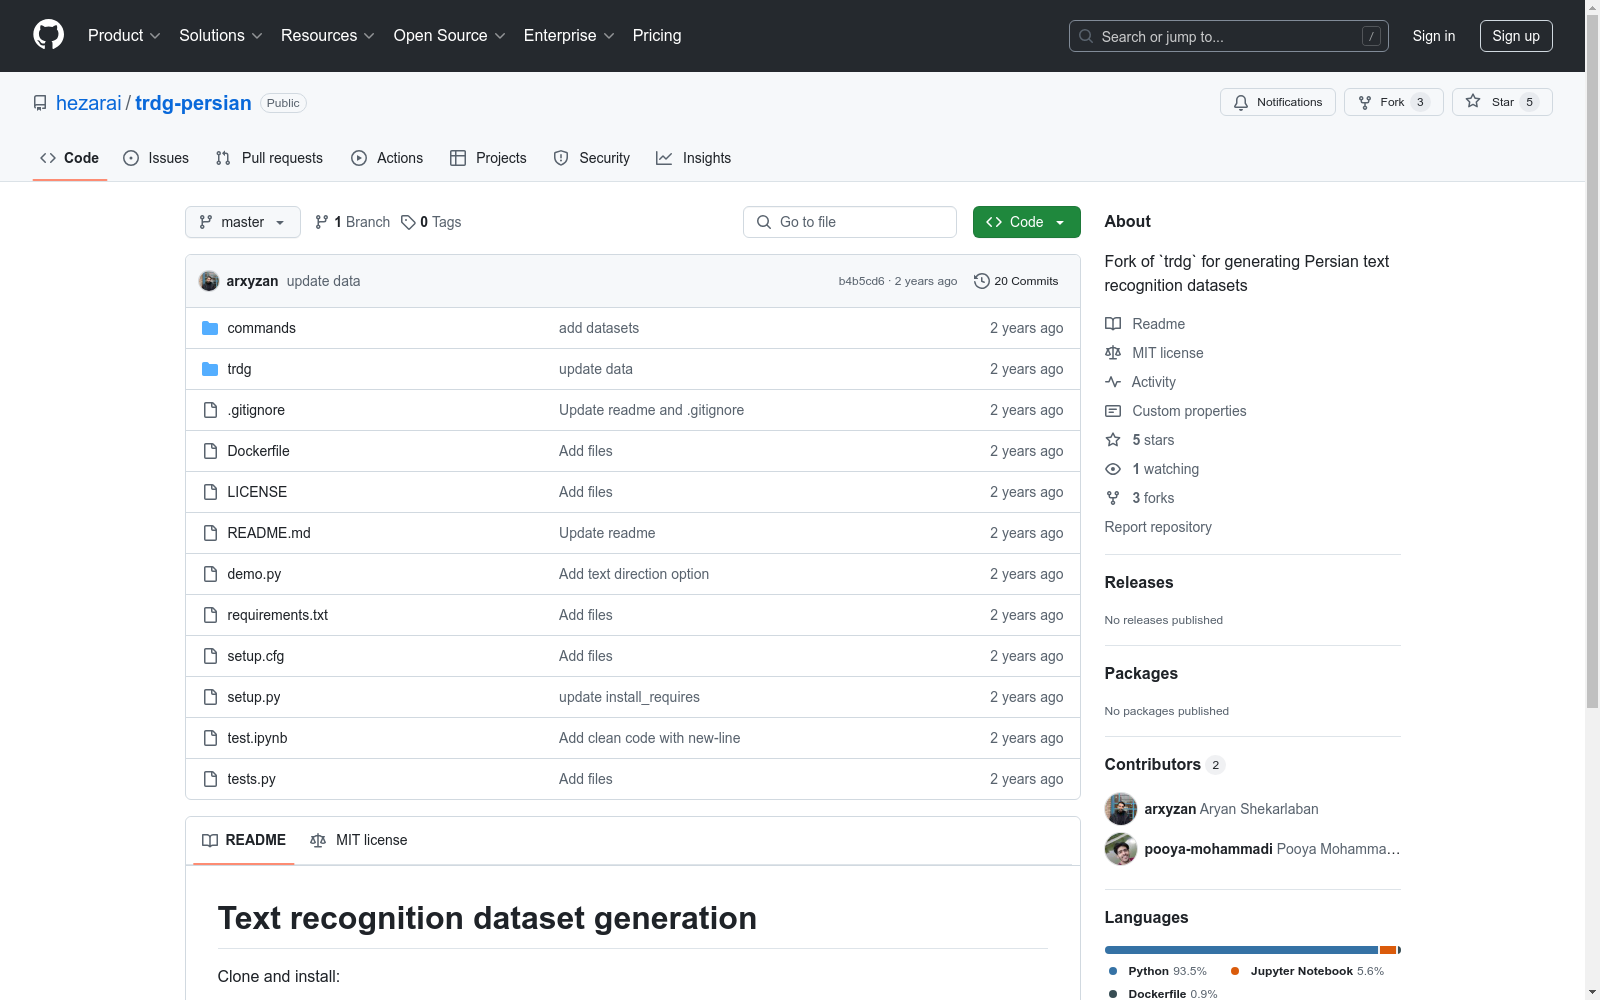
Task: Click pooya-mohammadi contributor avatar
Action: (1121, 849)
